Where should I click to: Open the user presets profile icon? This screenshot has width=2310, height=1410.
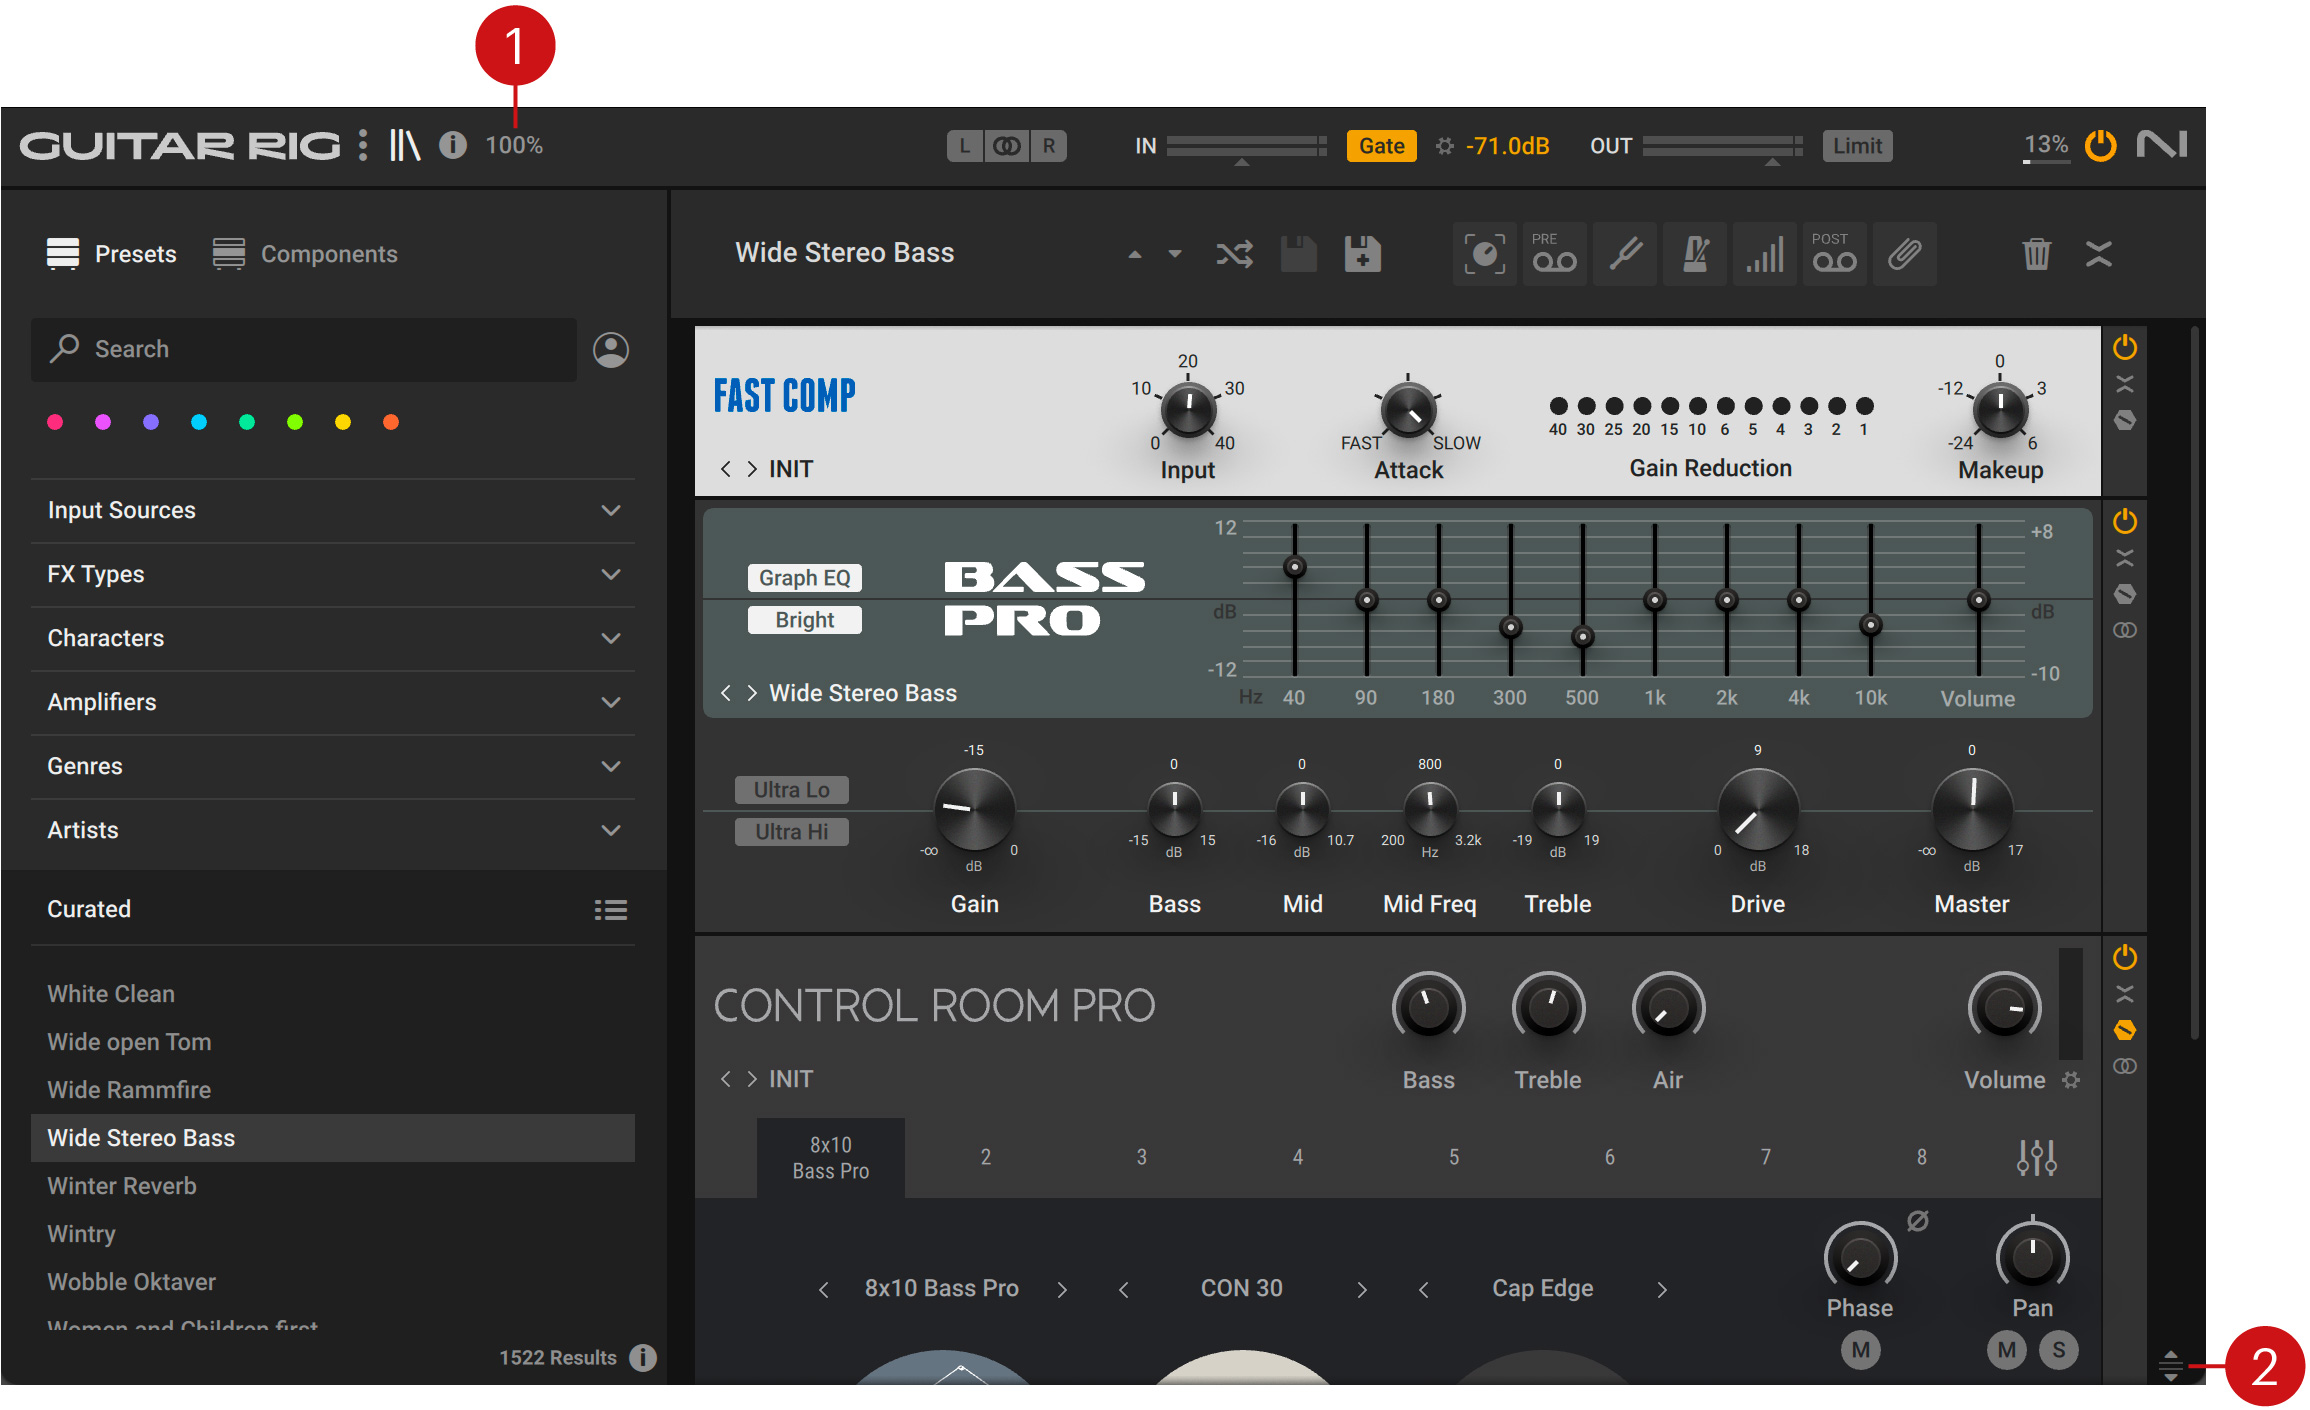point(611,350)
